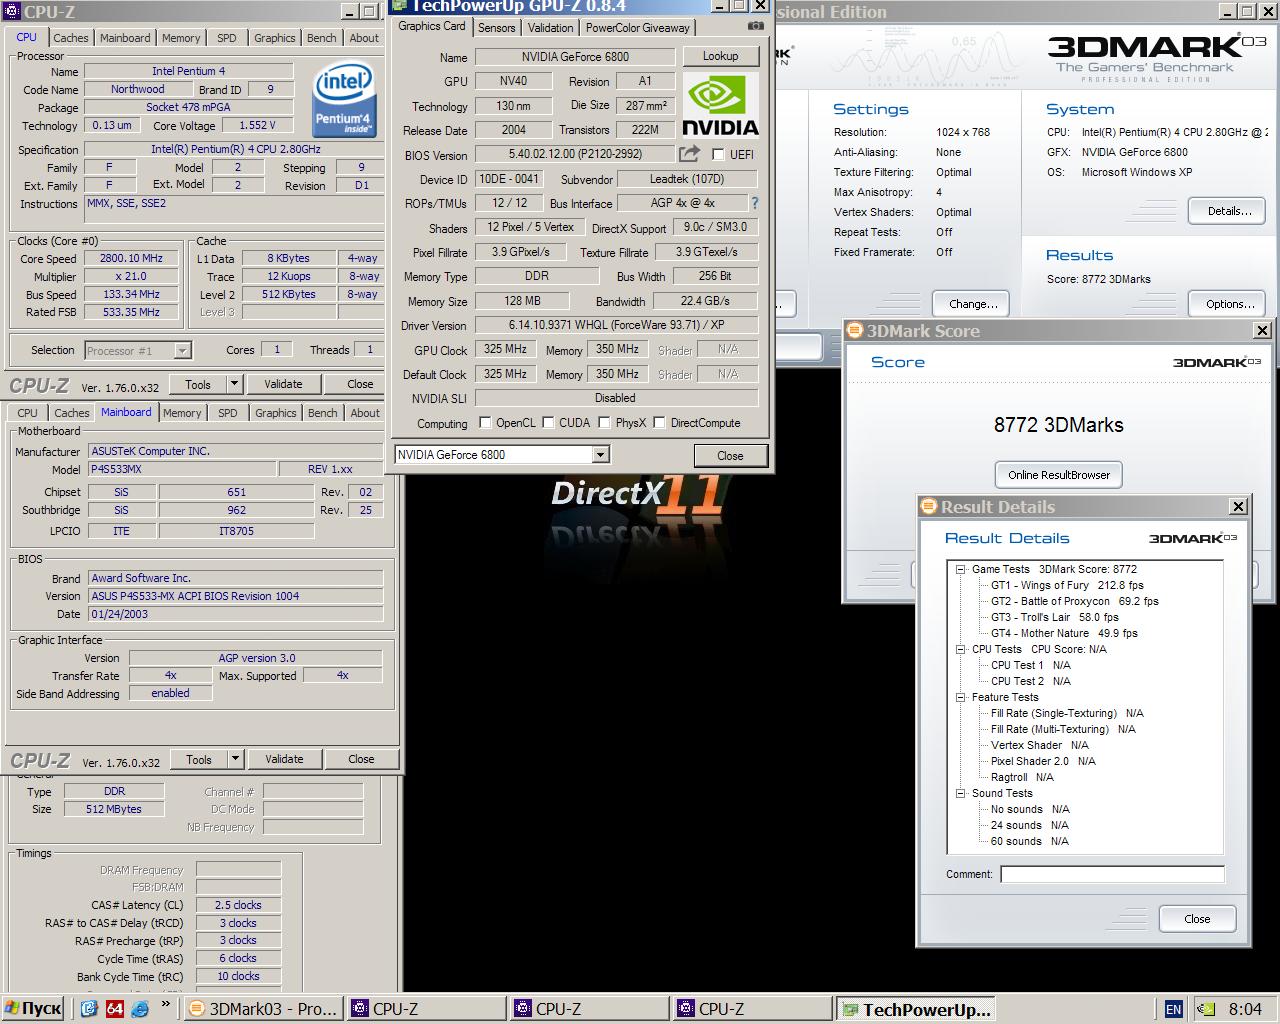The image size is (1280, 1024).
Task: Click the BIOS share arrow icon in GPU-Z
Action: click(x=689, y=154)
